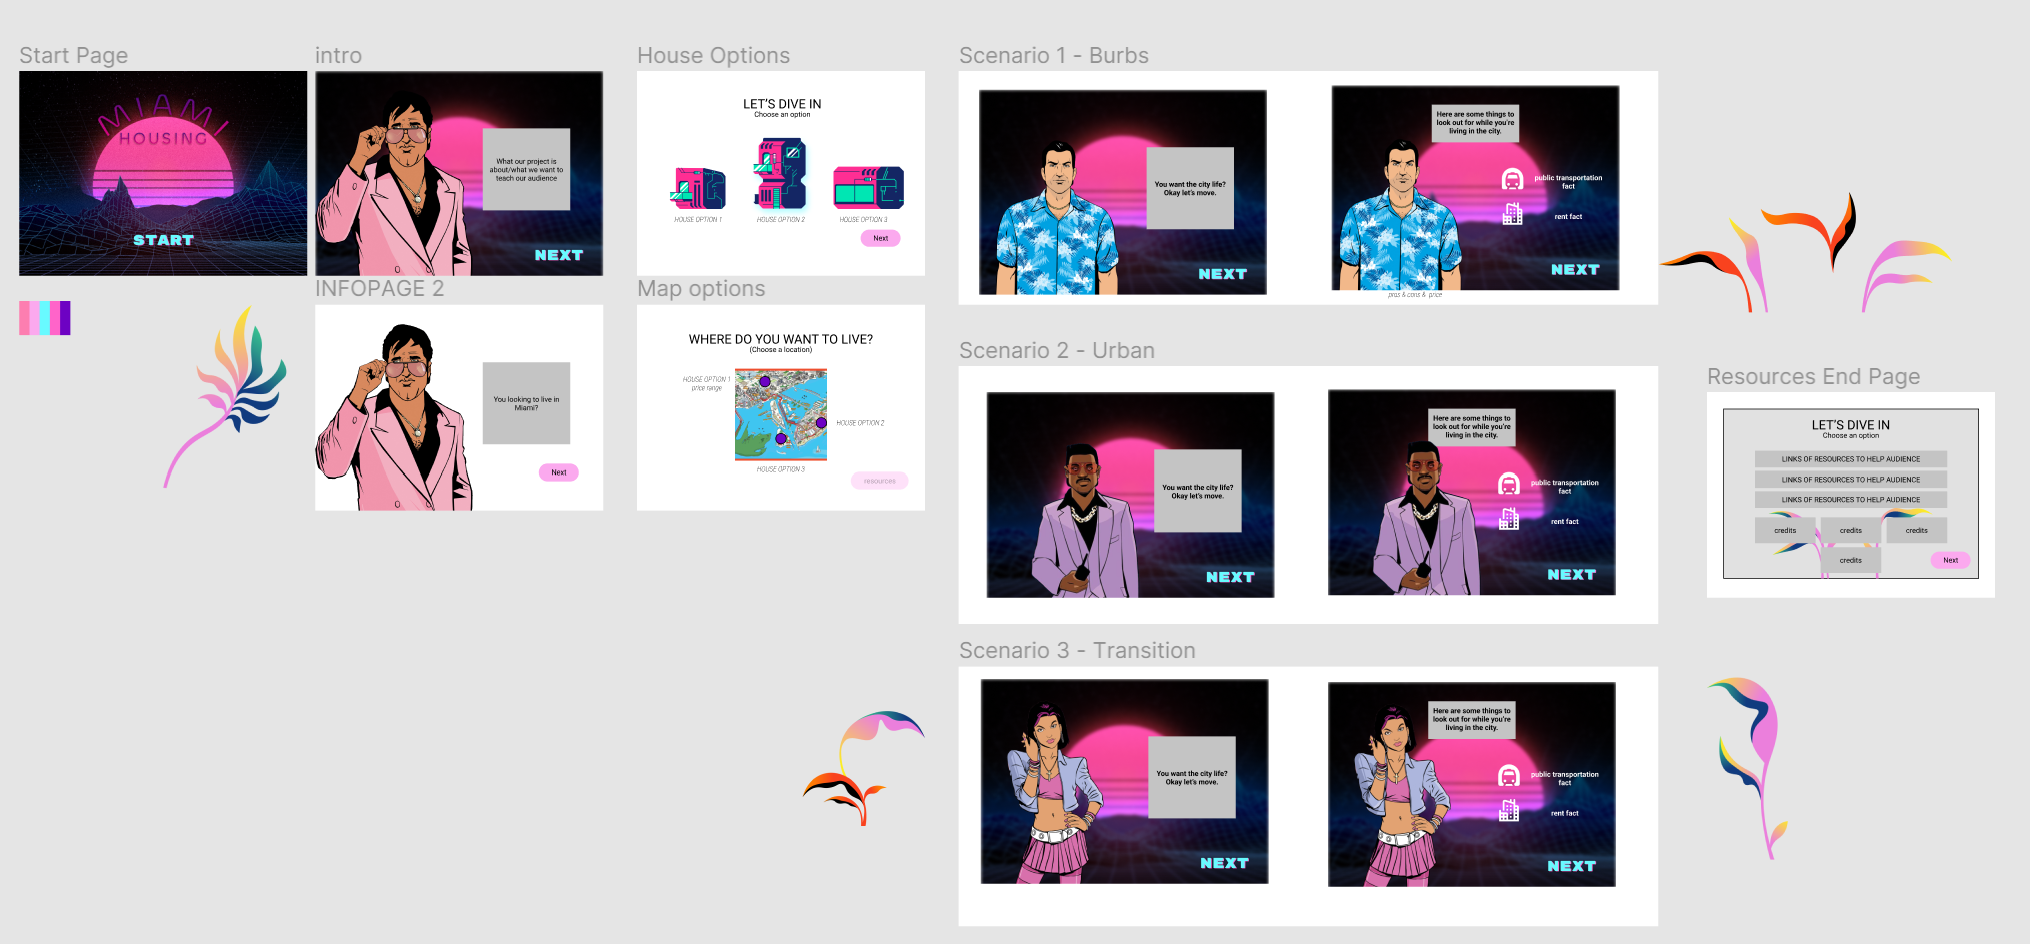The height and width of the screenshot is (944, 2030).
Task: Open the bottom resources link row
Action: coord(1850,500)
